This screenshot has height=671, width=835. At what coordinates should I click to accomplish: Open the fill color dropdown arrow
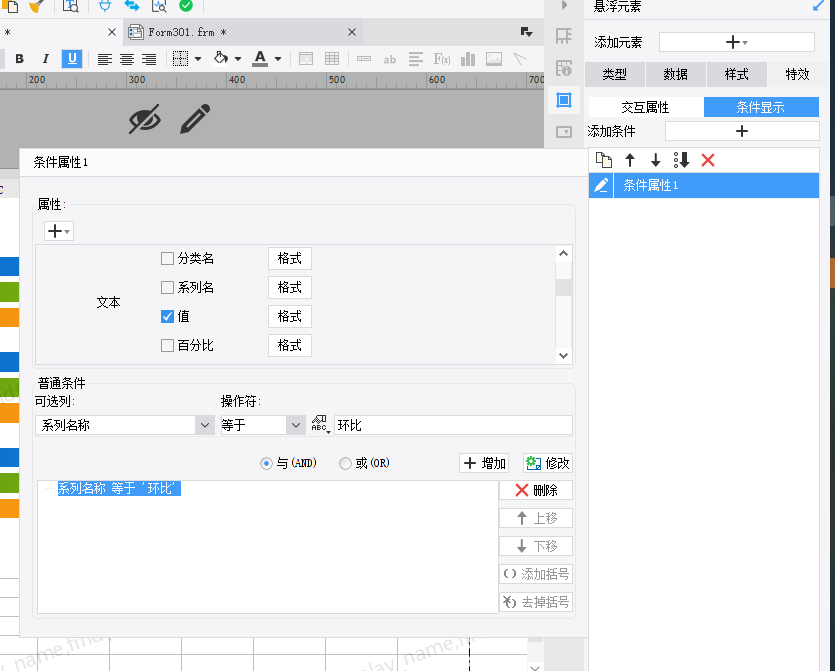pyautogui.click(x=238, y=59)
